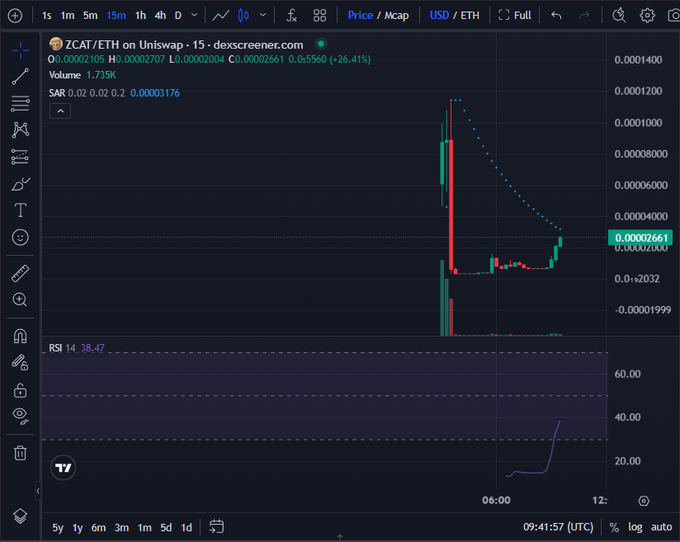
Task: Set date range to 5d
Action: coord(166,528)
